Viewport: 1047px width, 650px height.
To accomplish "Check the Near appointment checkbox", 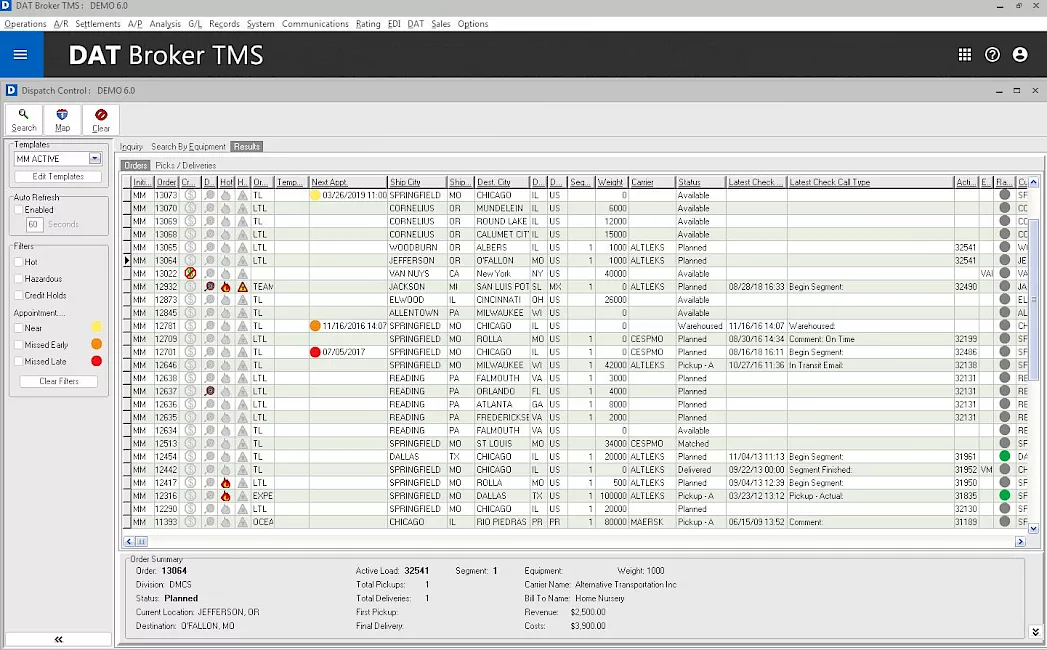I will coord(19,328).
